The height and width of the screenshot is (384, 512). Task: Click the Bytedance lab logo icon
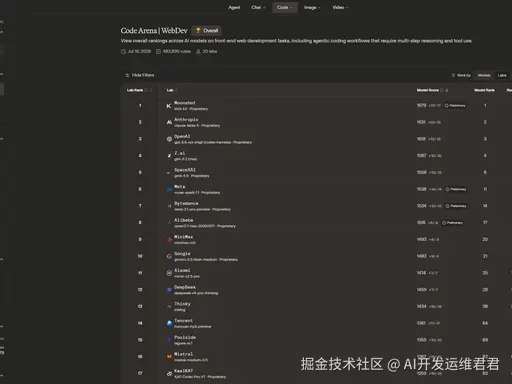169,206
